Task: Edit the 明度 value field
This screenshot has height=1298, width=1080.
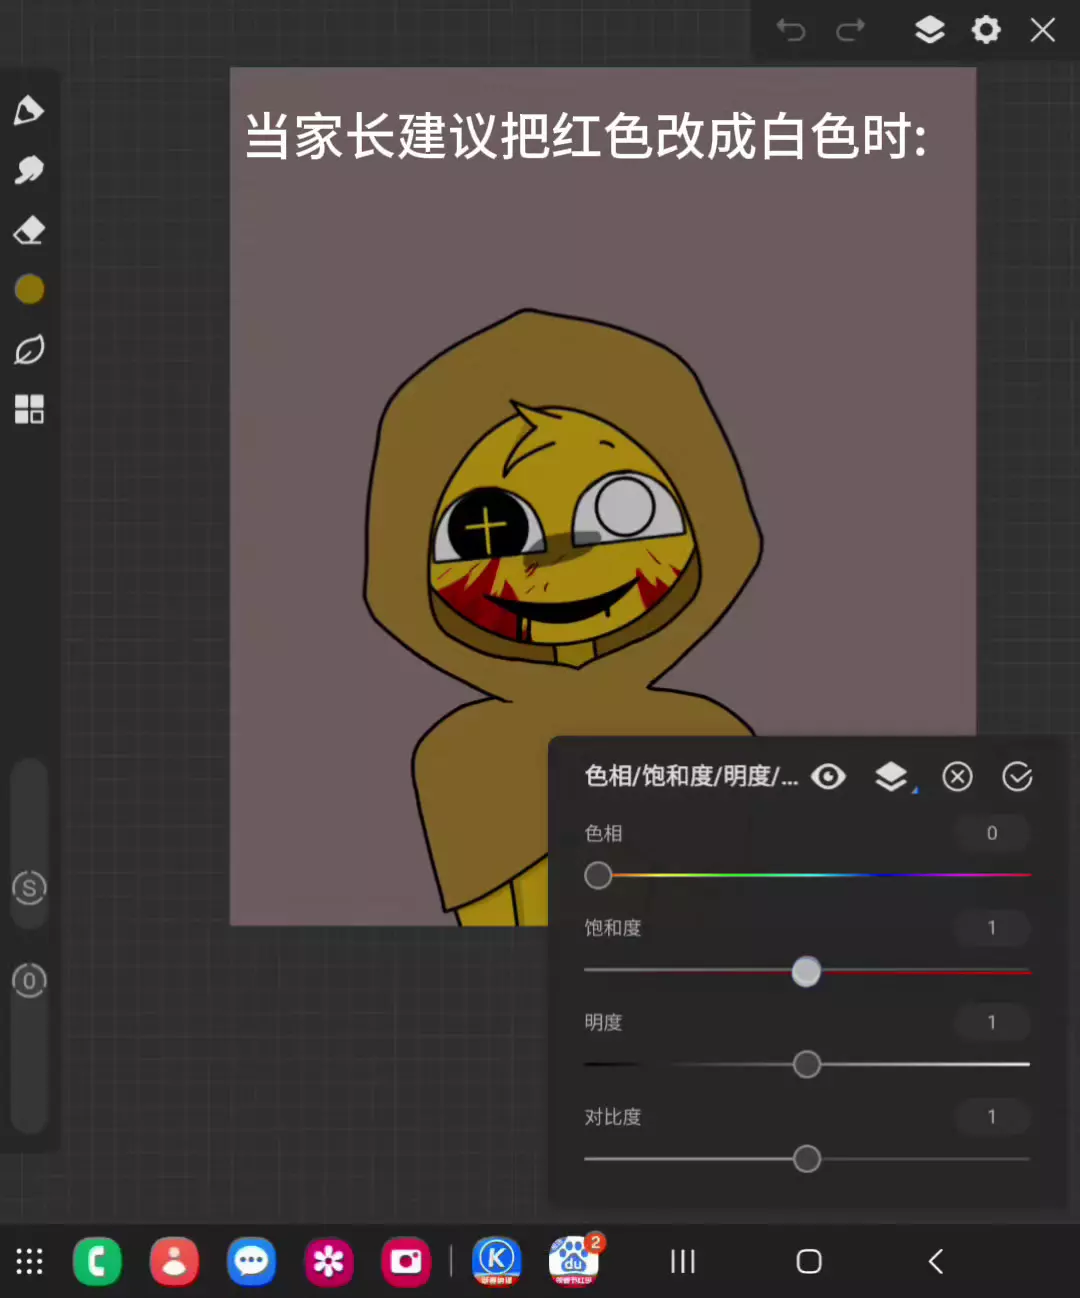Action: 991,1022
